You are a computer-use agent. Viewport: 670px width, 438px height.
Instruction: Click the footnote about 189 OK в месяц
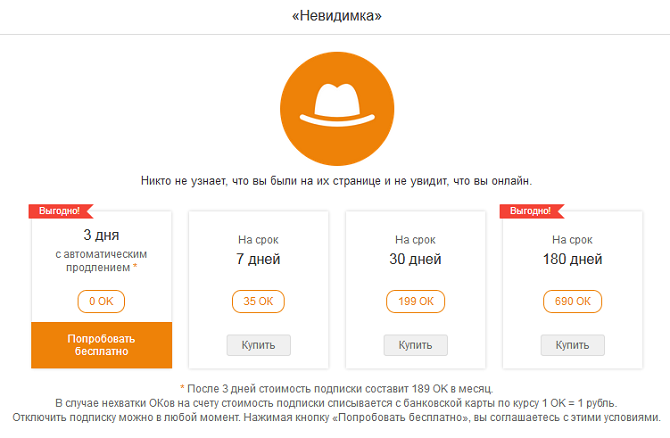coord(337,389)
